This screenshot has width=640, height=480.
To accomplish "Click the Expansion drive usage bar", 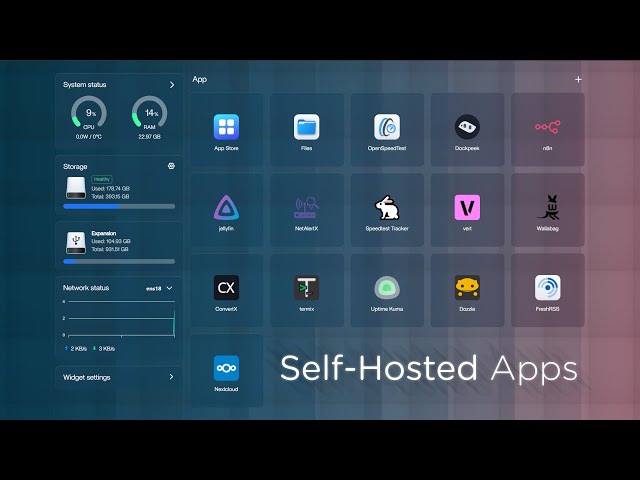I will pyautogui.click(x=119, y=261).
